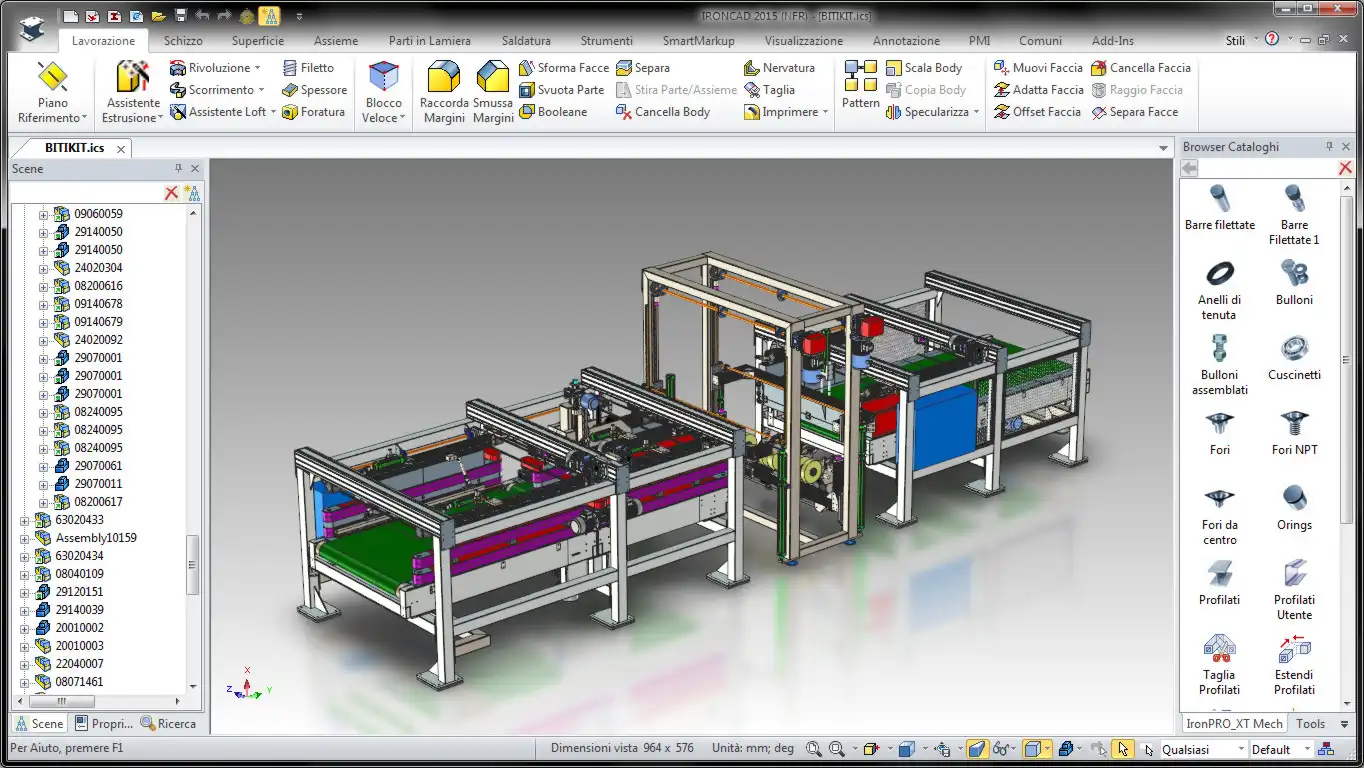
Task: Expand the Assembly10159 tree node
Action: pyautogui.click(x=25, y=538)
